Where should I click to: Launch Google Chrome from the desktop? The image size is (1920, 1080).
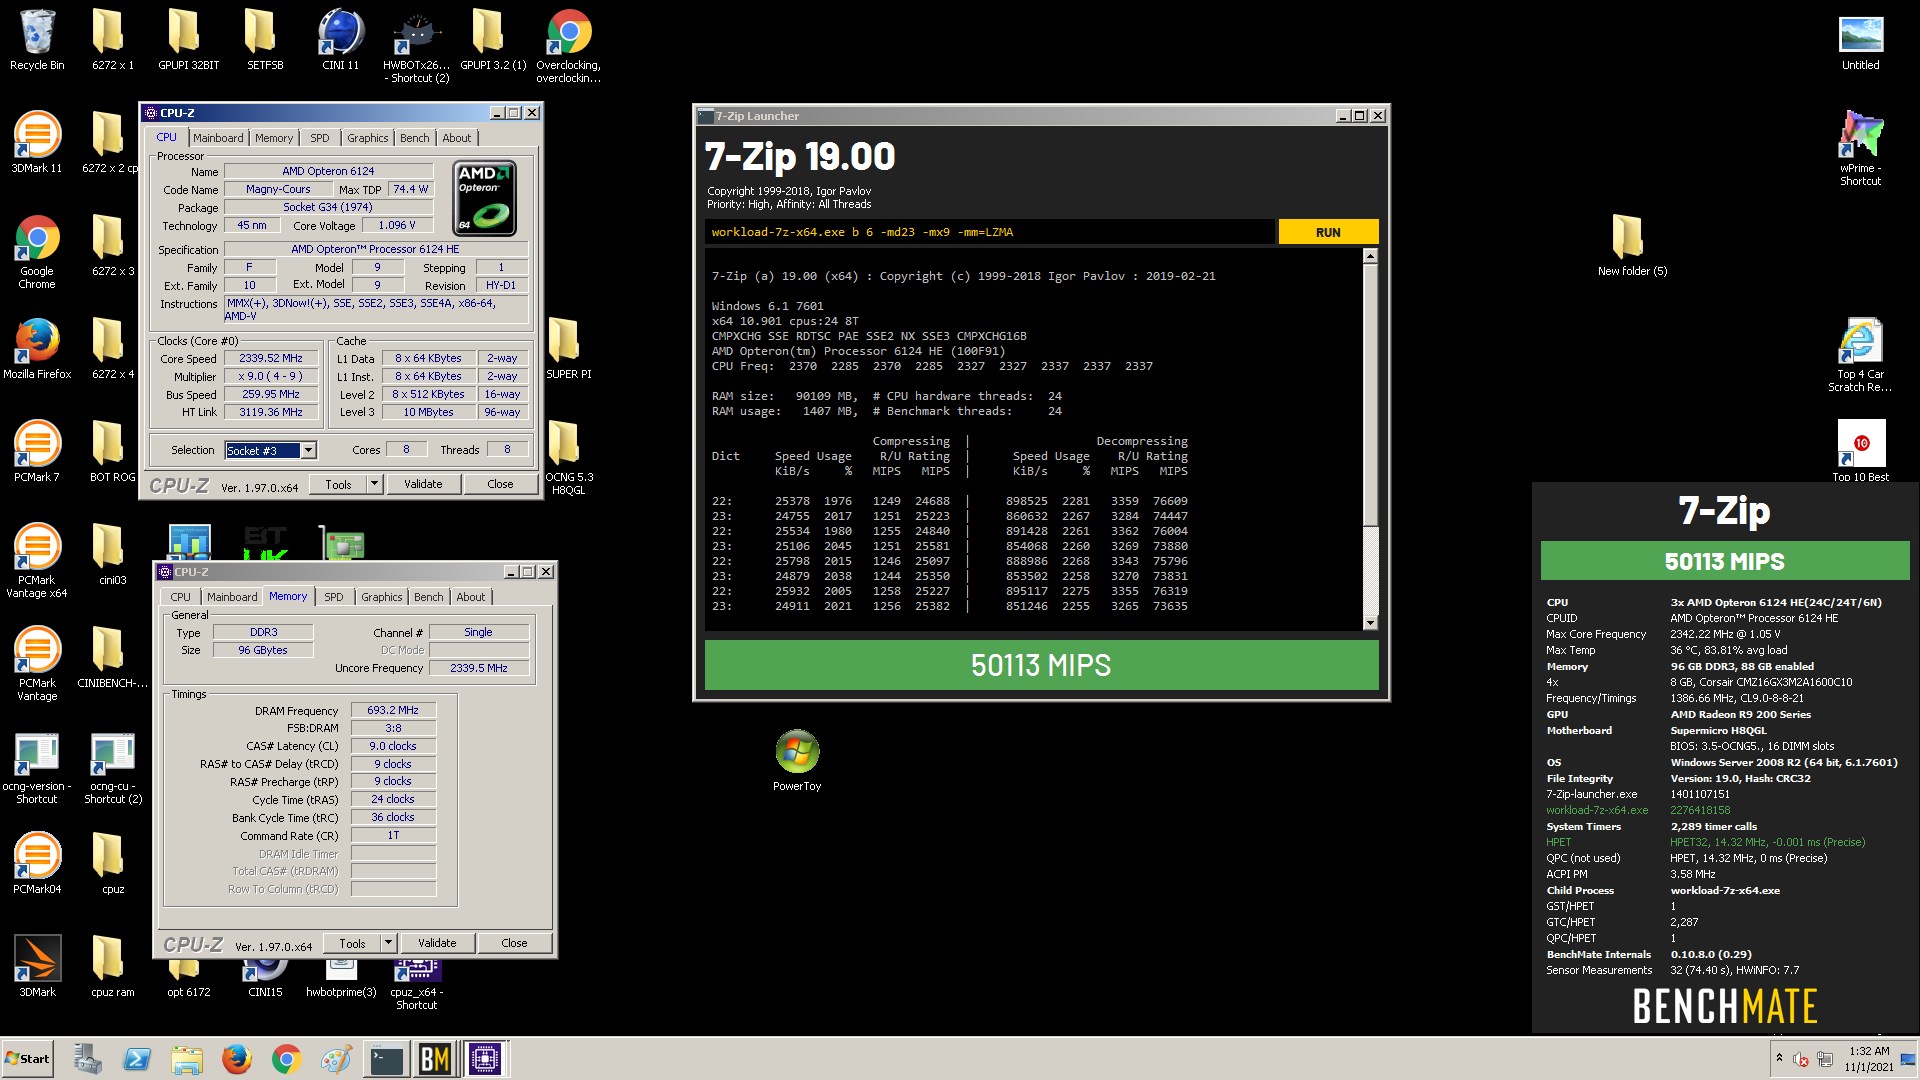coord(37,252)
